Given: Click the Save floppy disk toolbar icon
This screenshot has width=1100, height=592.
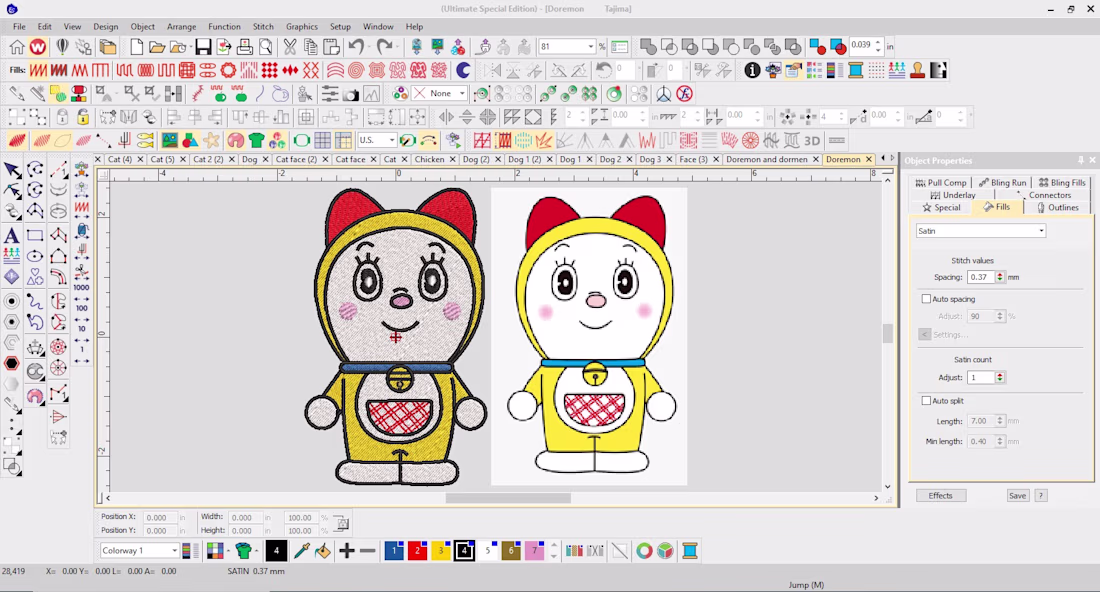Looking at the screenshot, I should pyautogui.click(x=203, y=47).
